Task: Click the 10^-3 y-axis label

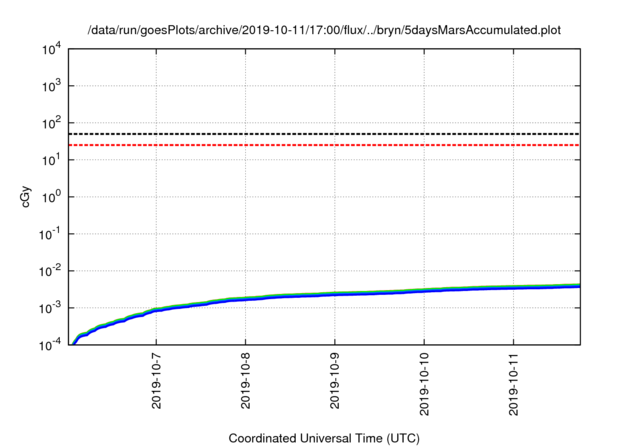Action: 51,308
